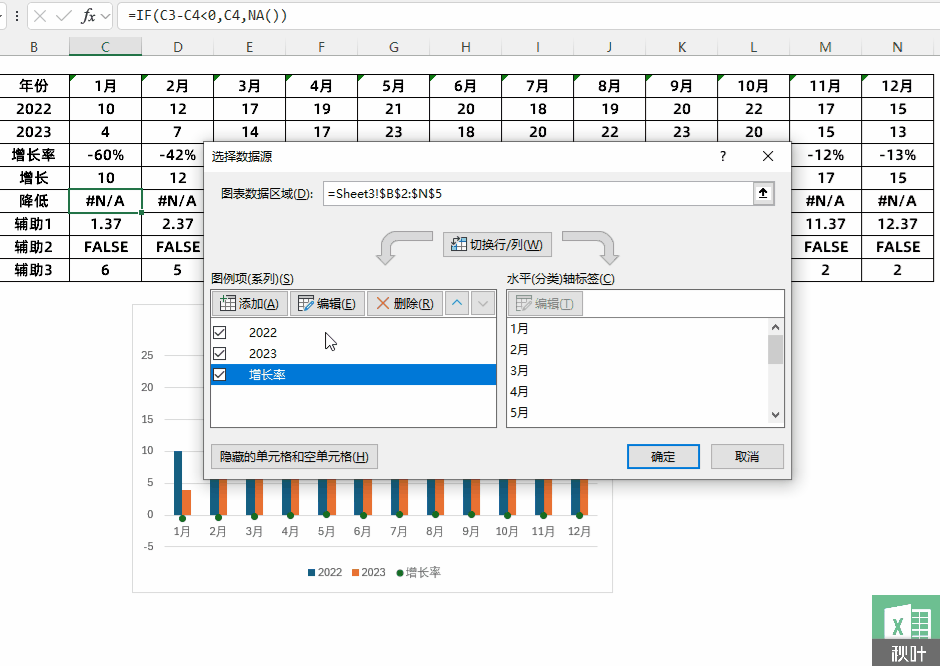Click the orange 2023 bar for 1月 in the chart
940x666 pixels.
pyautogui.click(x=186, y=502)
